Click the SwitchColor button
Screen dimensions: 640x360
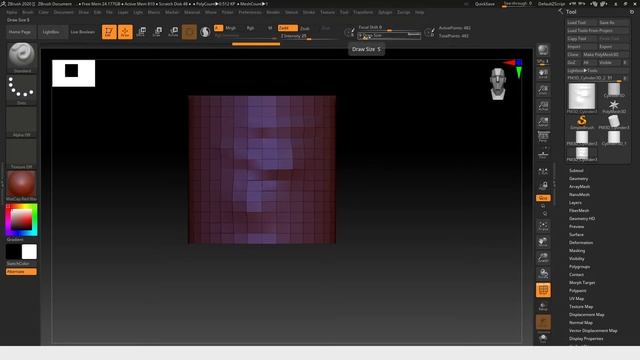[18, 264]
